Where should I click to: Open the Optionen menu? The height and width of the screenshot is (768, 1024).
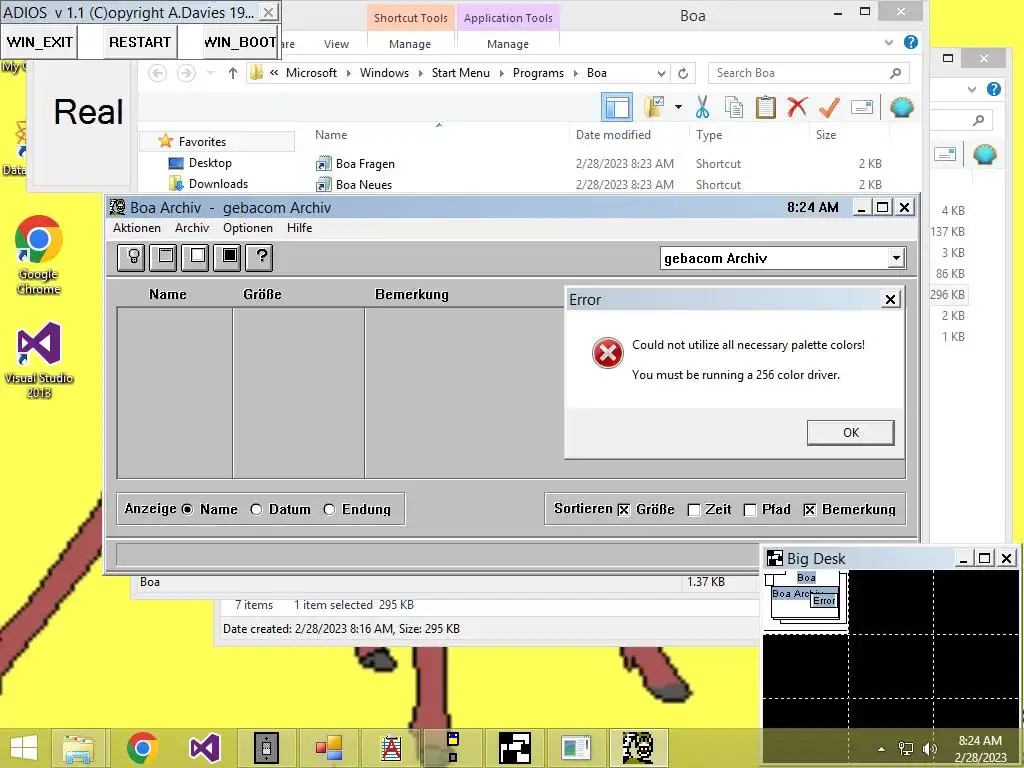(x=248, y=228)
